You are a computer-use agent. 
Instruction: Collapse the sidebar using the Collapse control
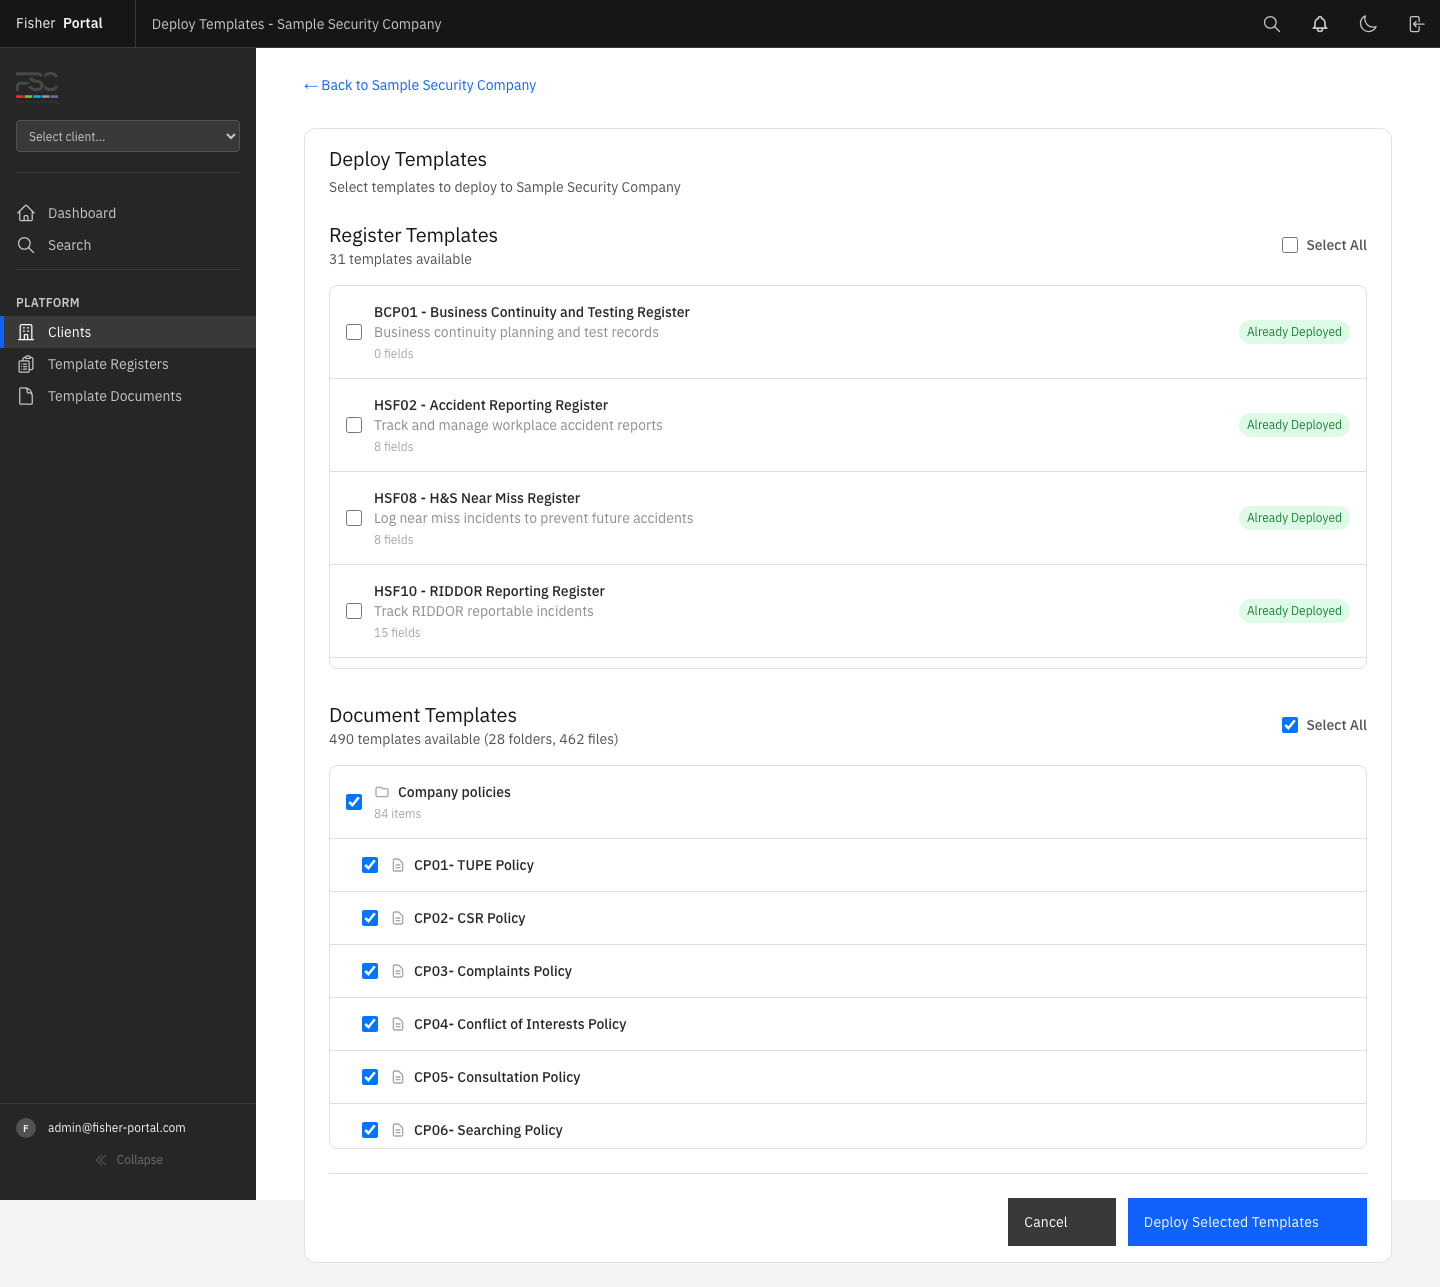tap(128, 1160)
